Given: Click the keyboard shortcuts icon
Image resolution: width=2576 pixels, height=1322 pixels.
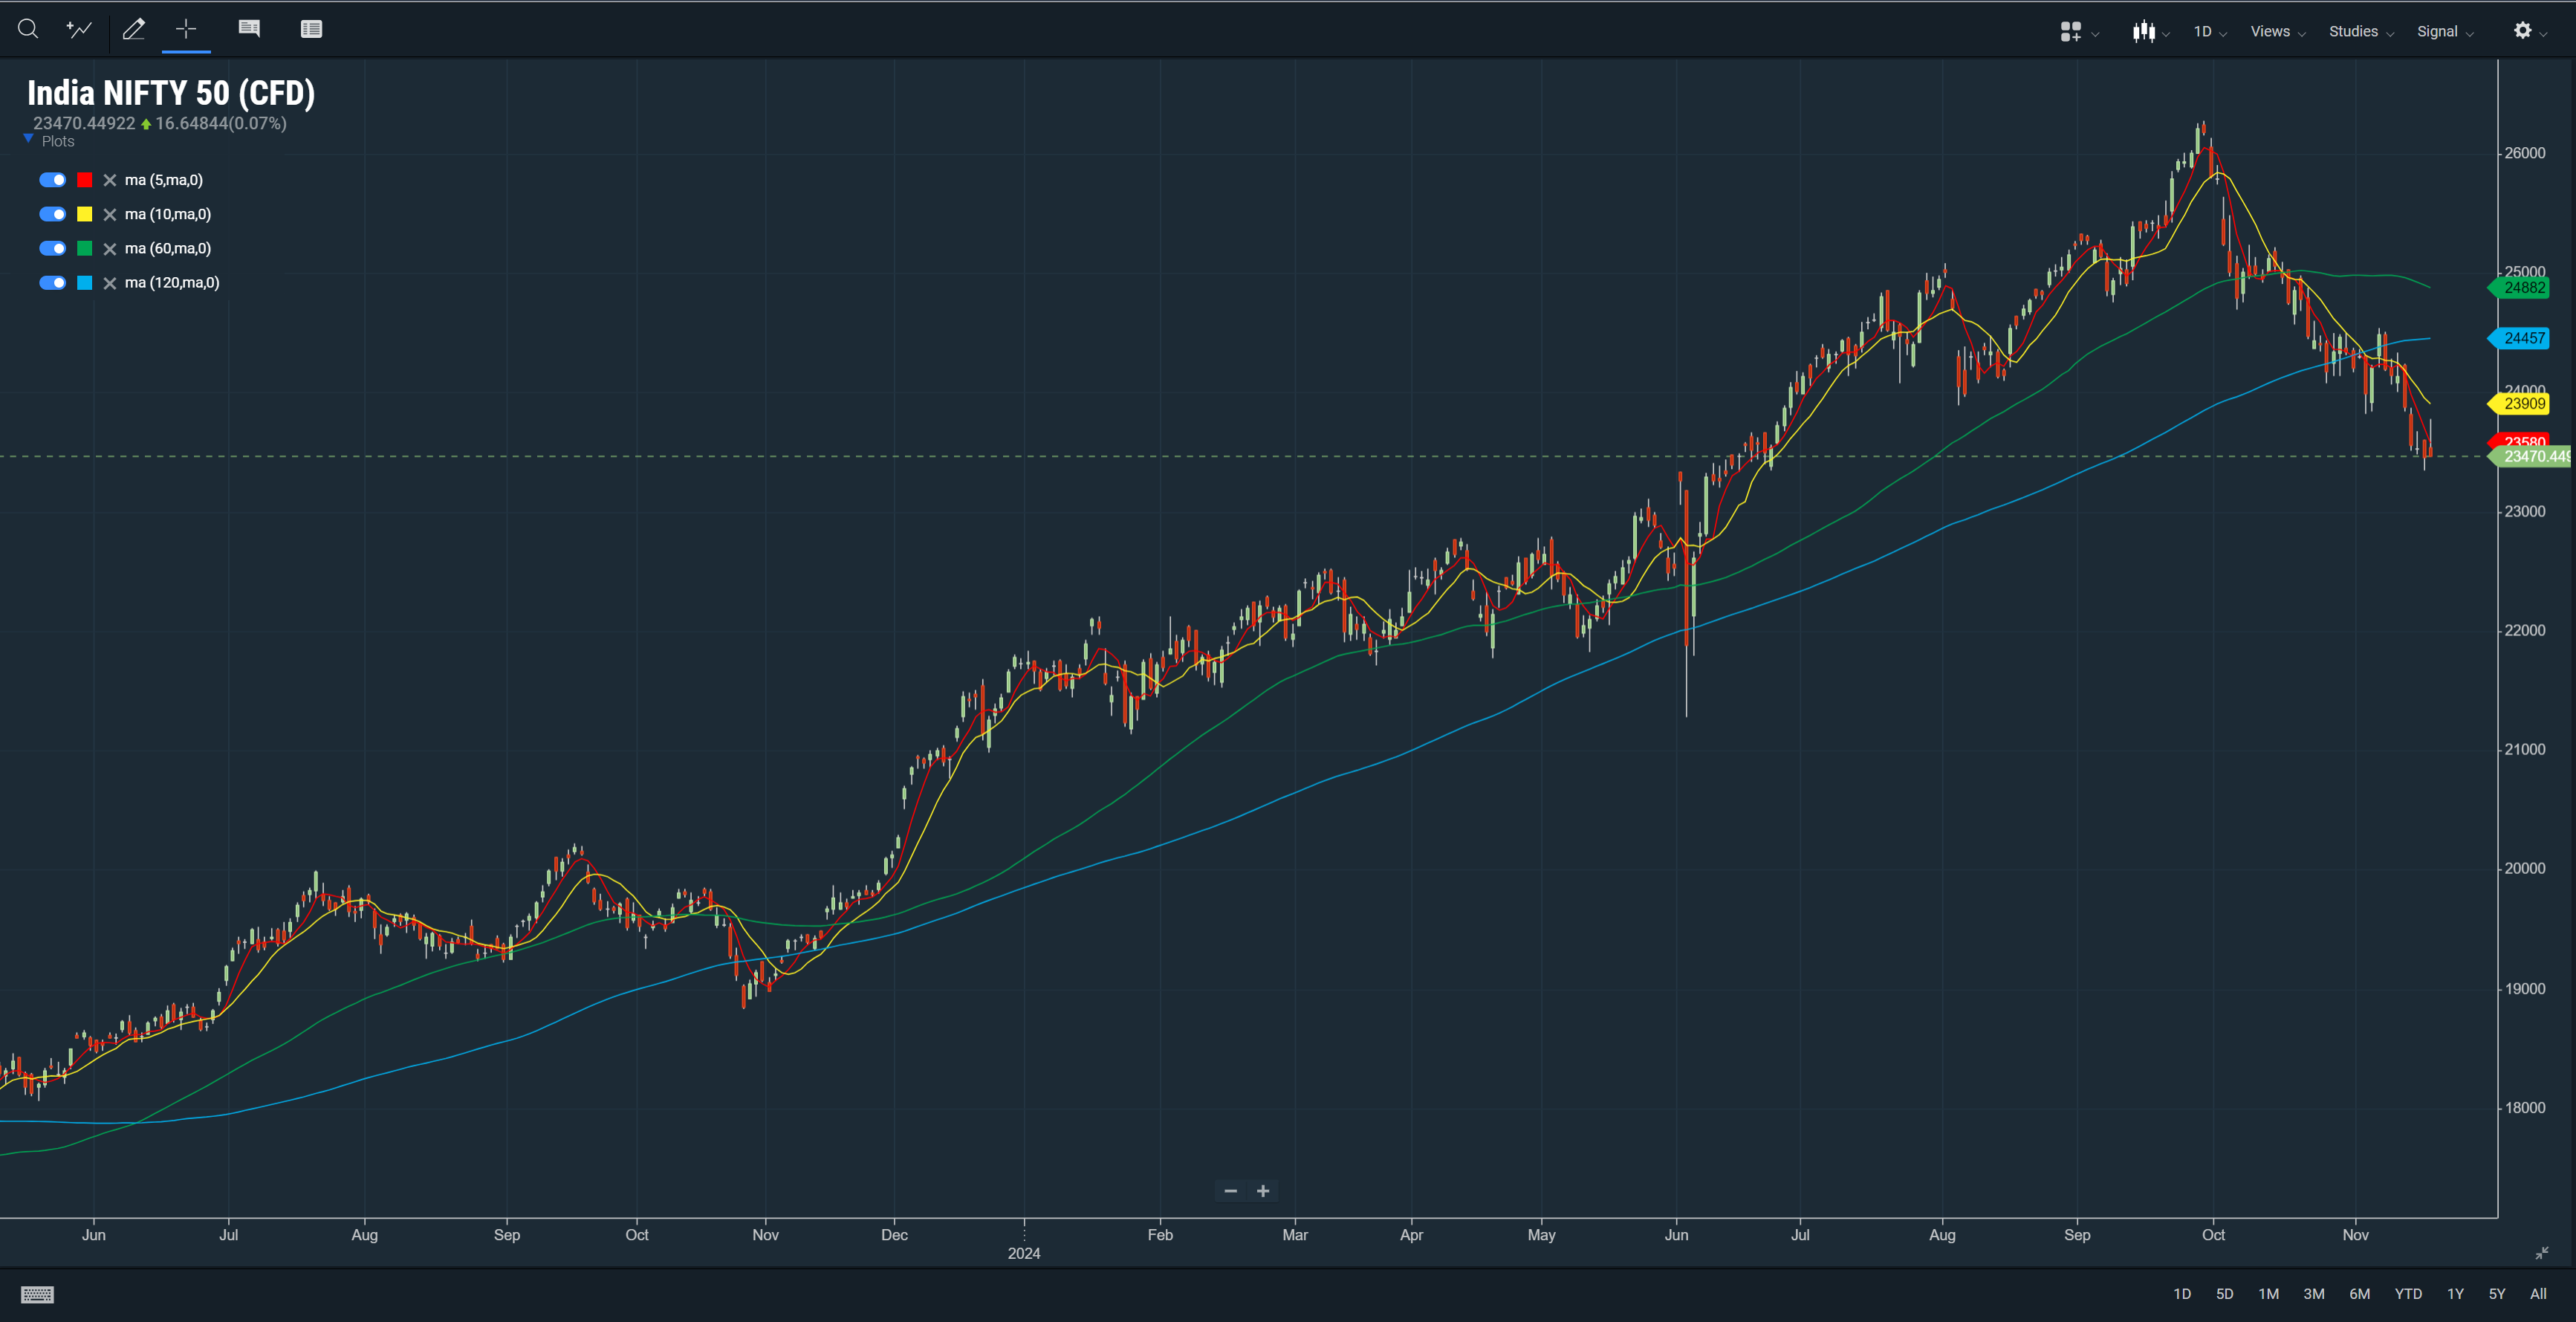Looking at the screenshot, I should tap(37, 1295).
